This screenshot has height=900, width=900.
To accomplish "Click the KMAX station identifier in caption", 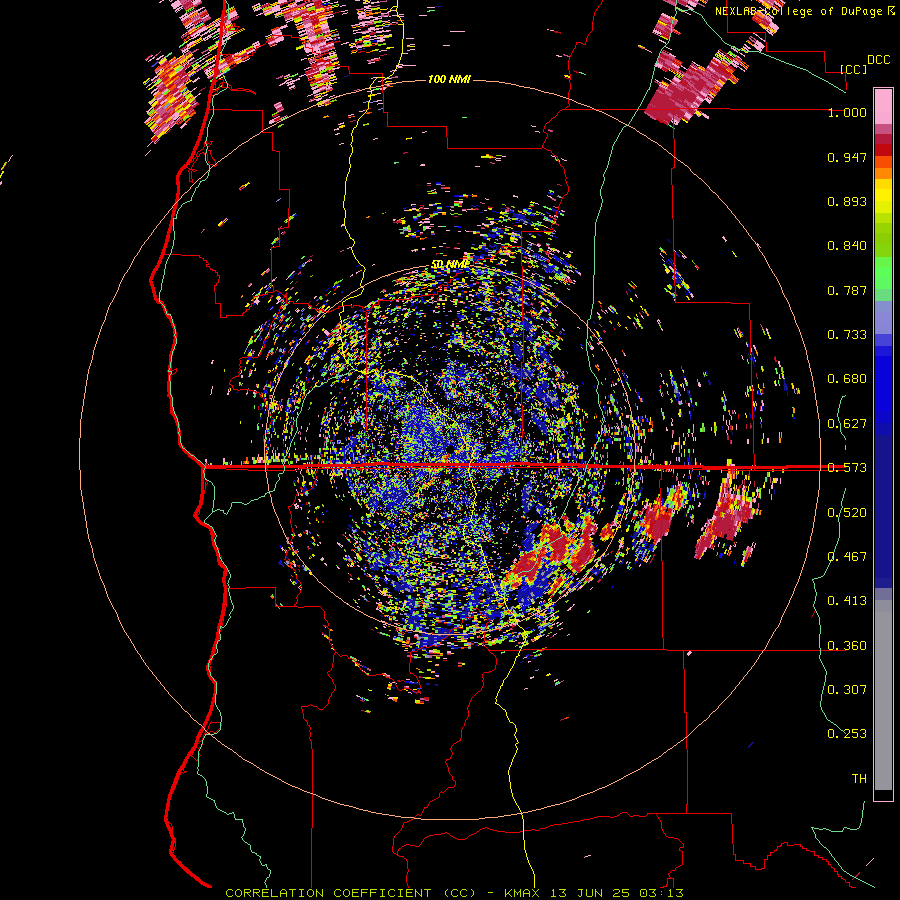I will pyautogui.click(x=523, y=893).
